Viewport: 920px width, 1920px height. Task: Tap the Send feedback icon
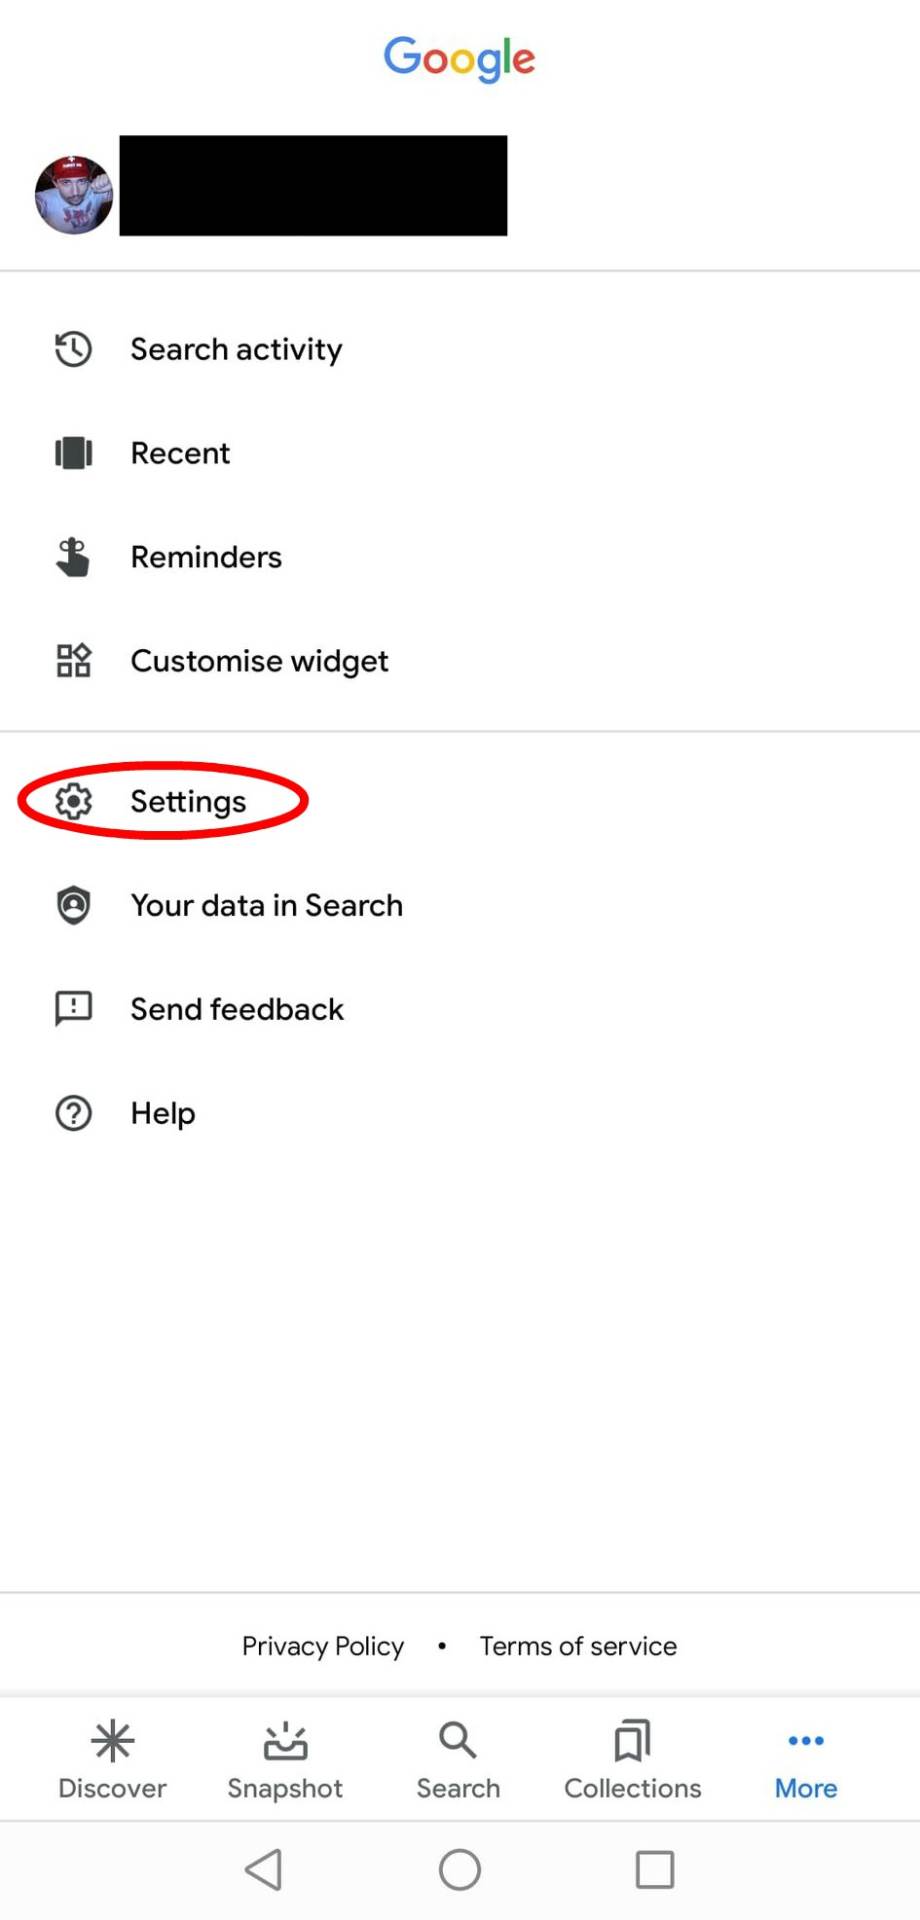coord(72,1009)
